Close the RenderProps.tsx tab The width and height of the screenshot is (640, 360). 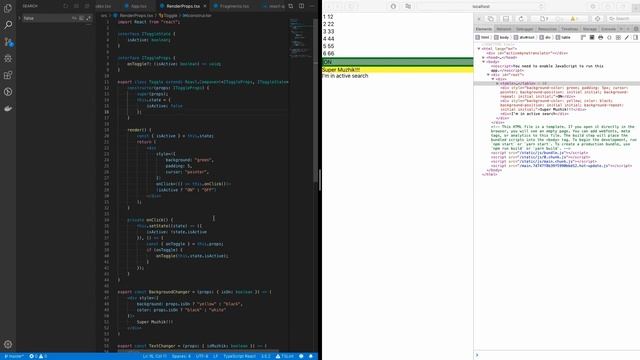[x=205, y=6]
